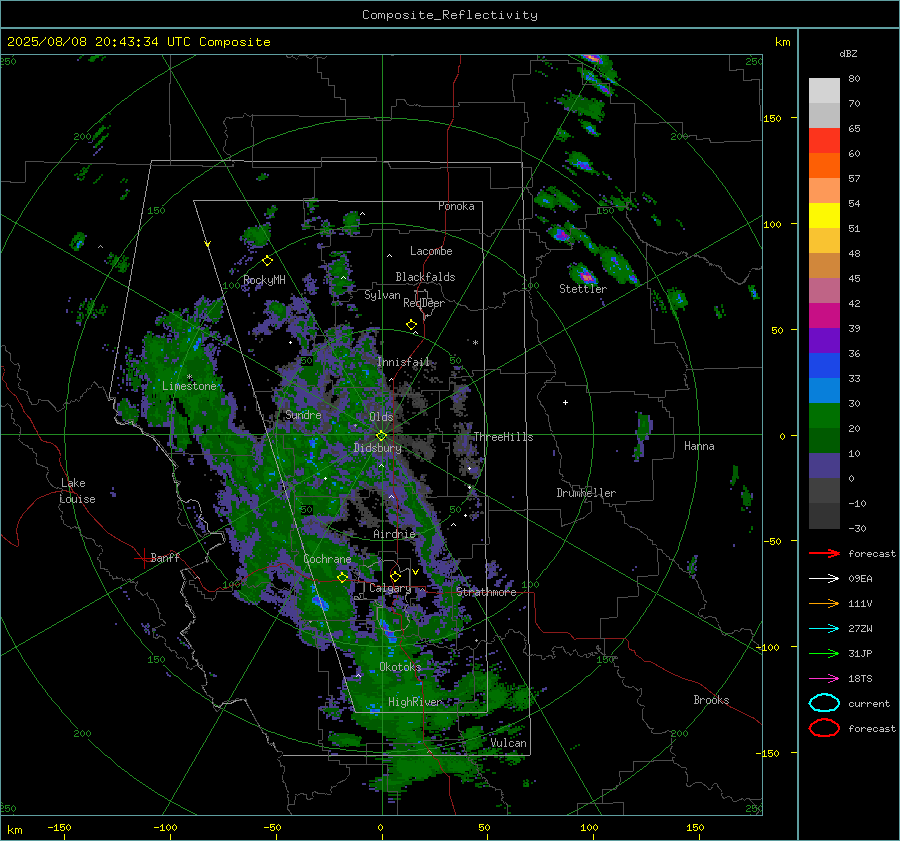900x841 pixels.
Task: Click the Didsbury city label
Action: [x=378, y=448]
